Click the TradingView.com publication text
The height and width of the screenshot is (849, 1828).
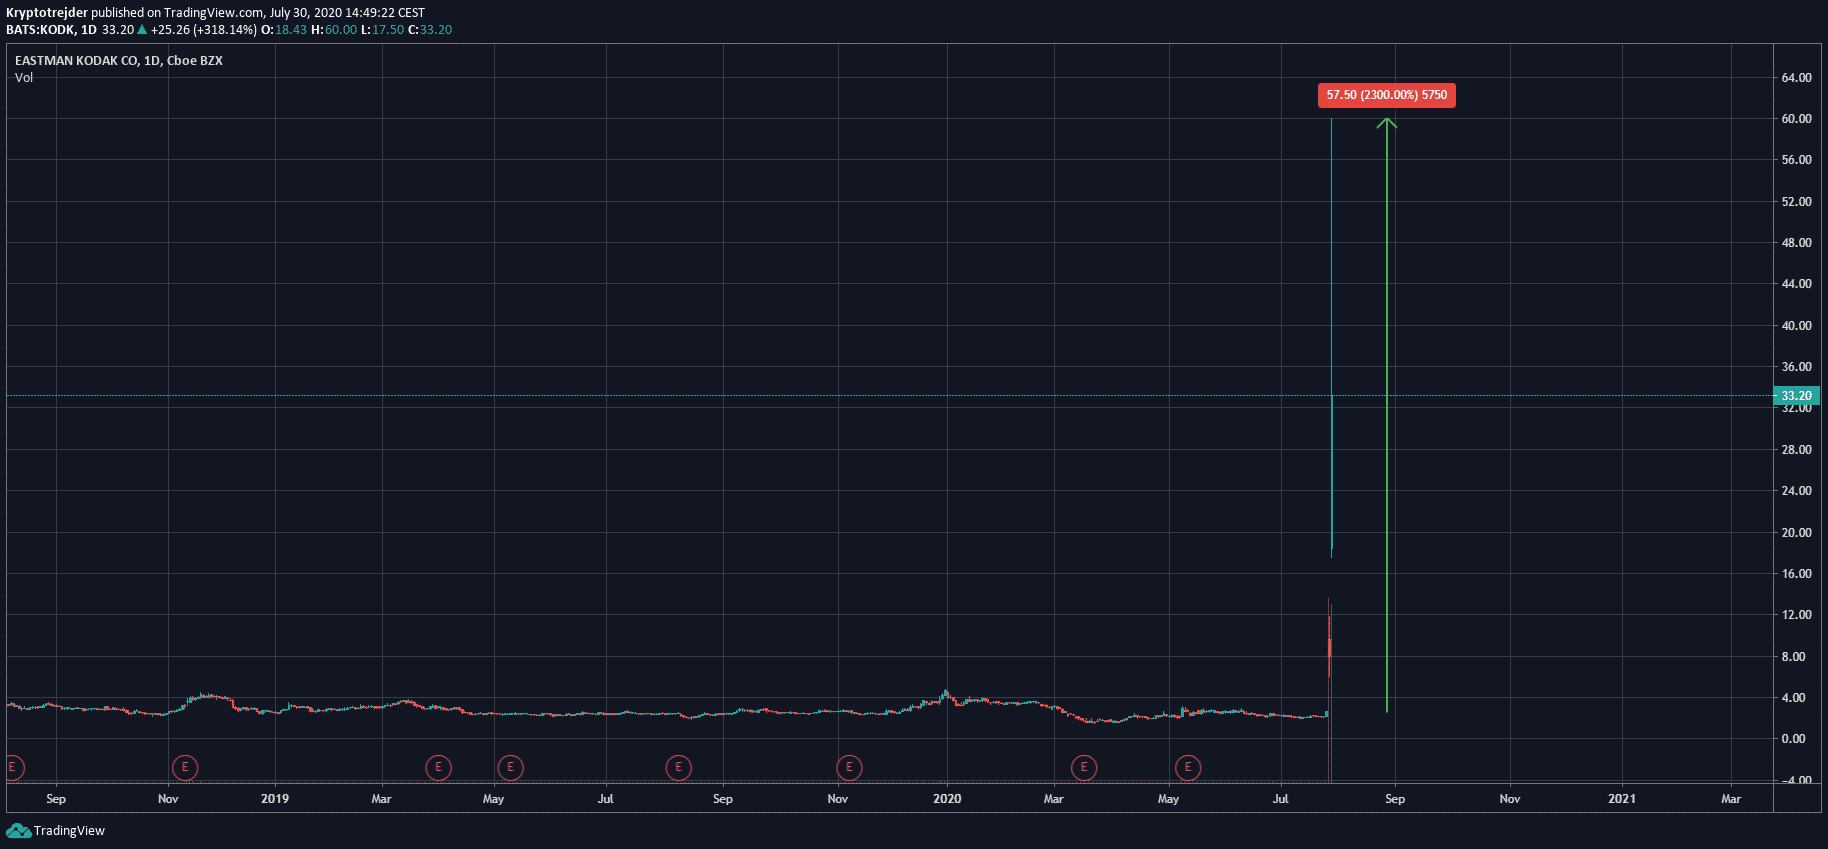pyautogui.click(x=213, y=13)
